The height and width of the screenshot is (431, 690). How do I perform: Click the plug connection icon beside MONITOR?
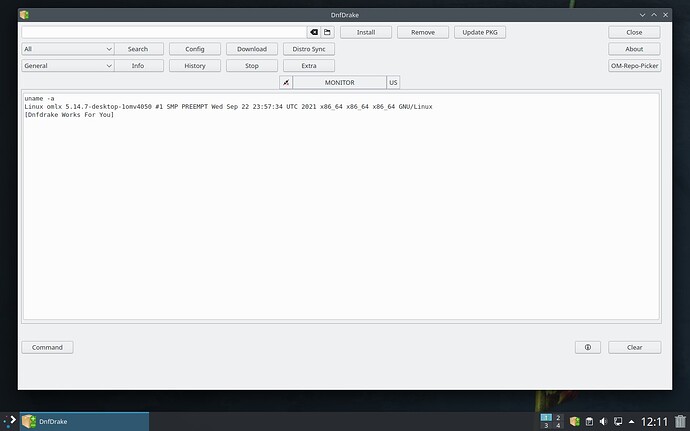click(286, 82)
